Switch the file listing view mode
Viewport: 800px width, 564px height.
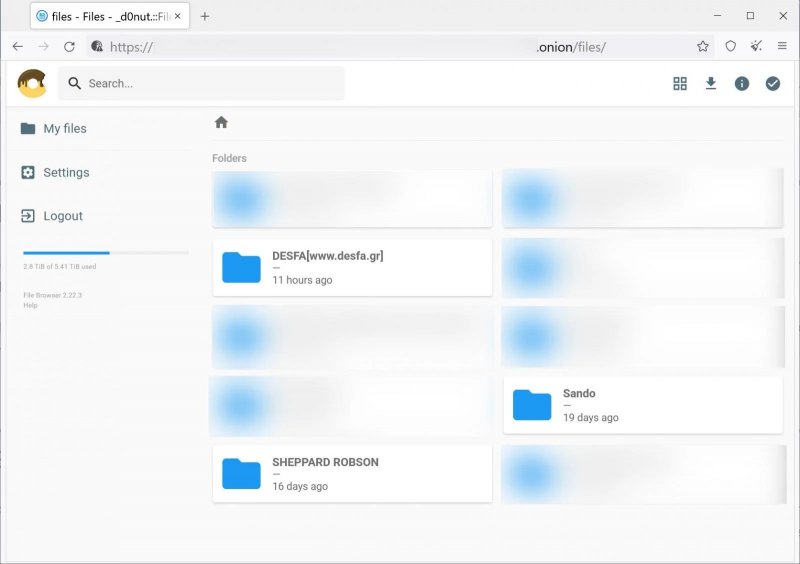click(680, 84)
